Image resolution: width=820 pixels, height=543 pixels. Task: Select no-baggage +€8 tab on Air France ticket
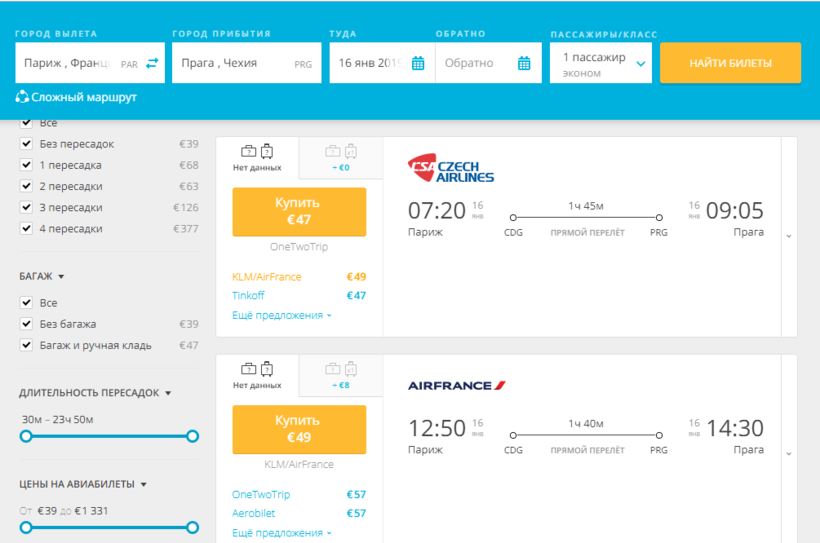pos(340,375)
